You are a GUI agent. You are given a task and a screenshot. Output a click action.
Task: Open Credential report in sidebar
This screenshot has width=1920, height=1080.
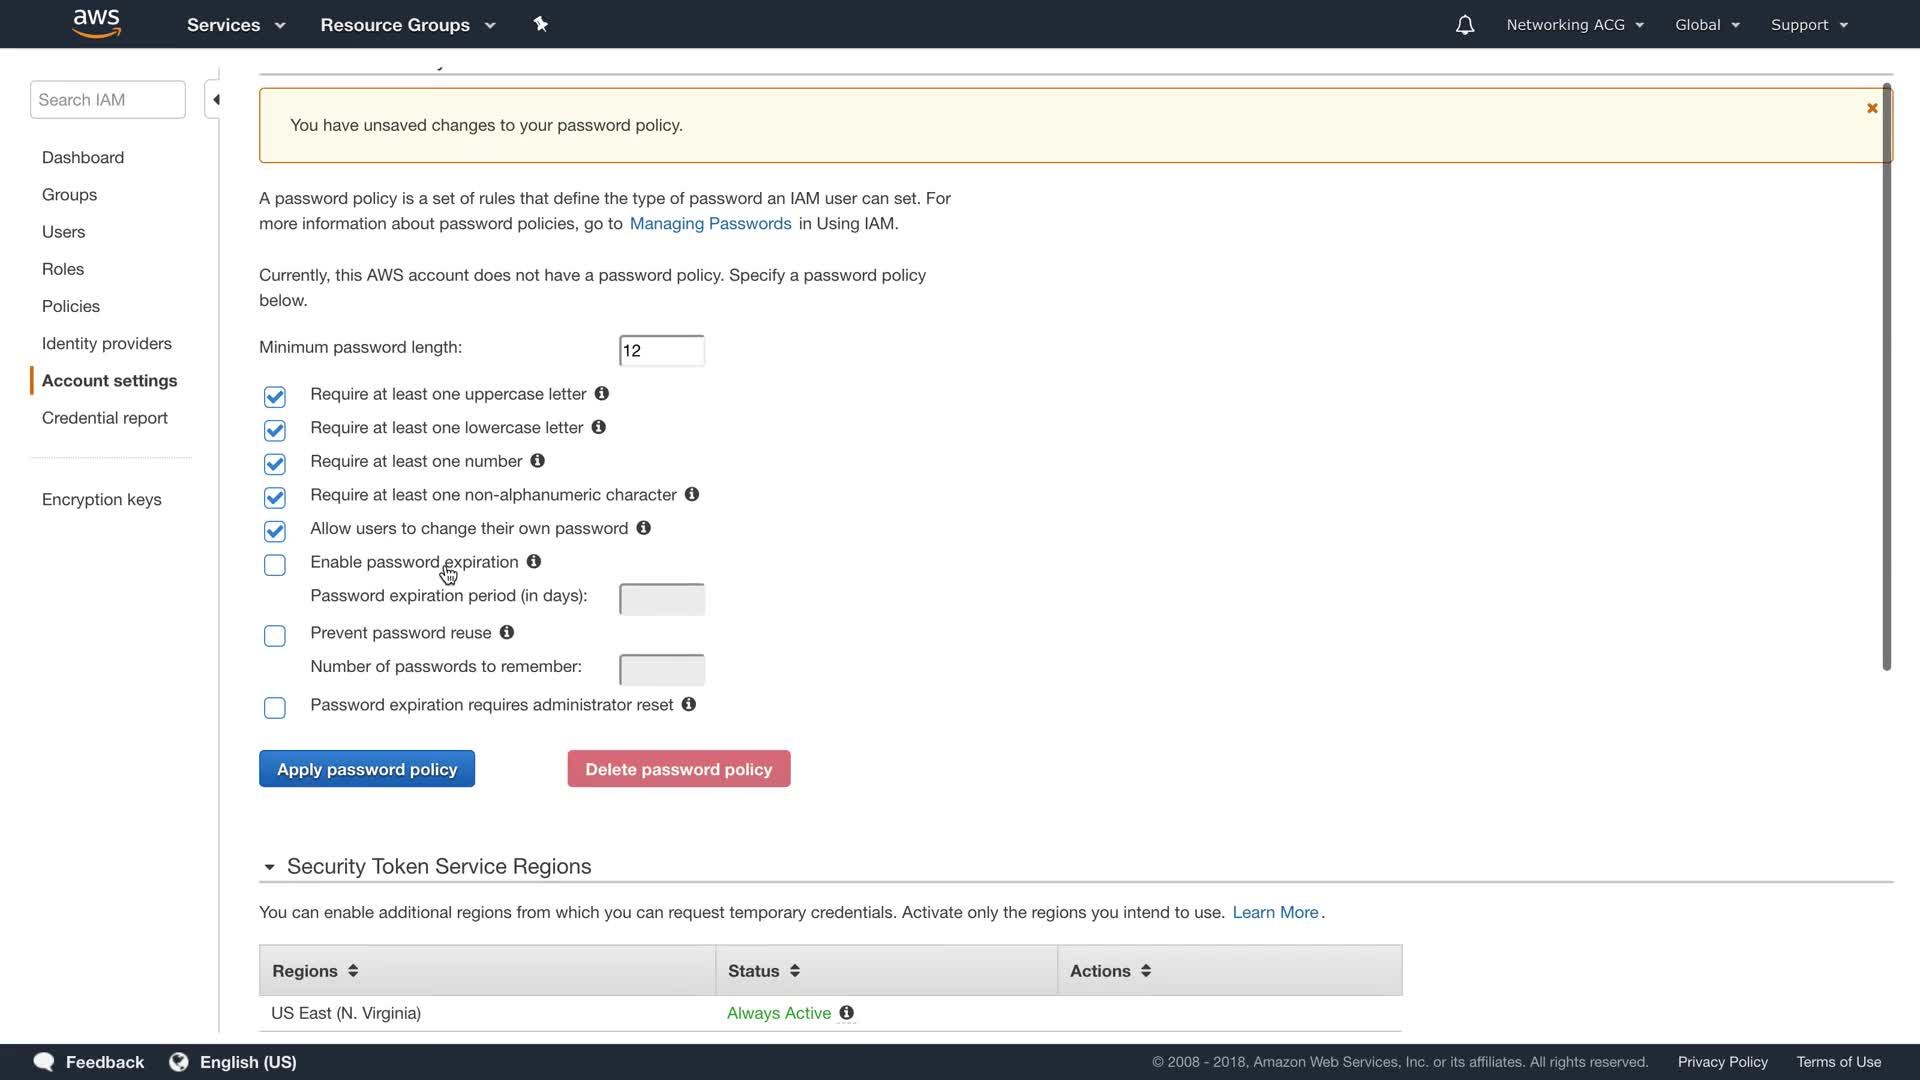pyautogui.click(x=105, y=418)
